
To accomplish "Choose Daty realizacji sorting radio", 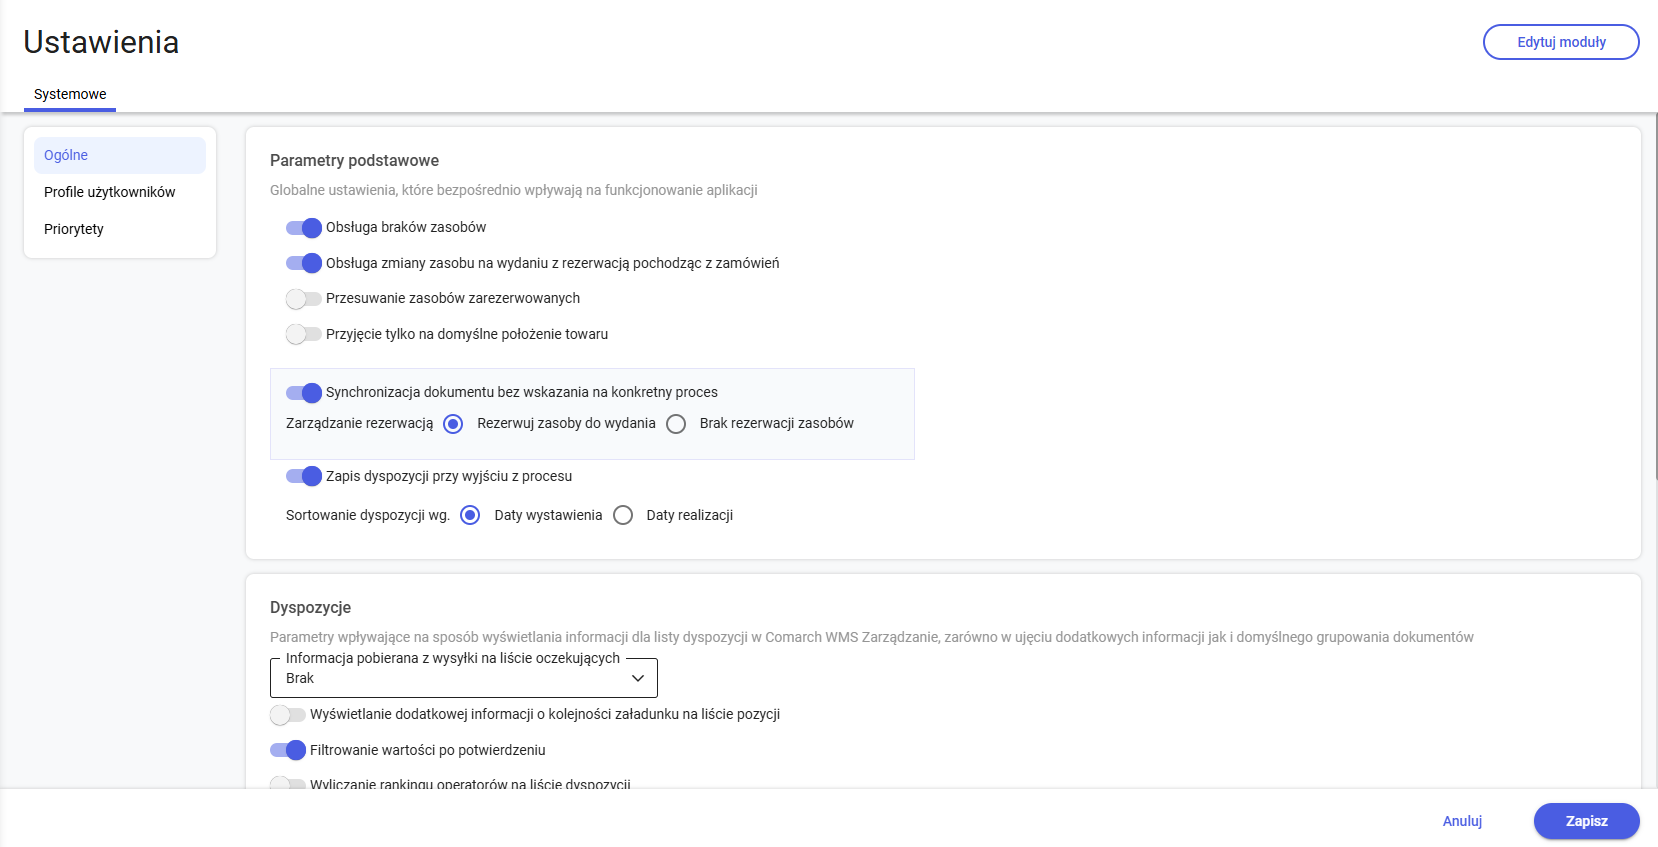I will tap(623, 516).
